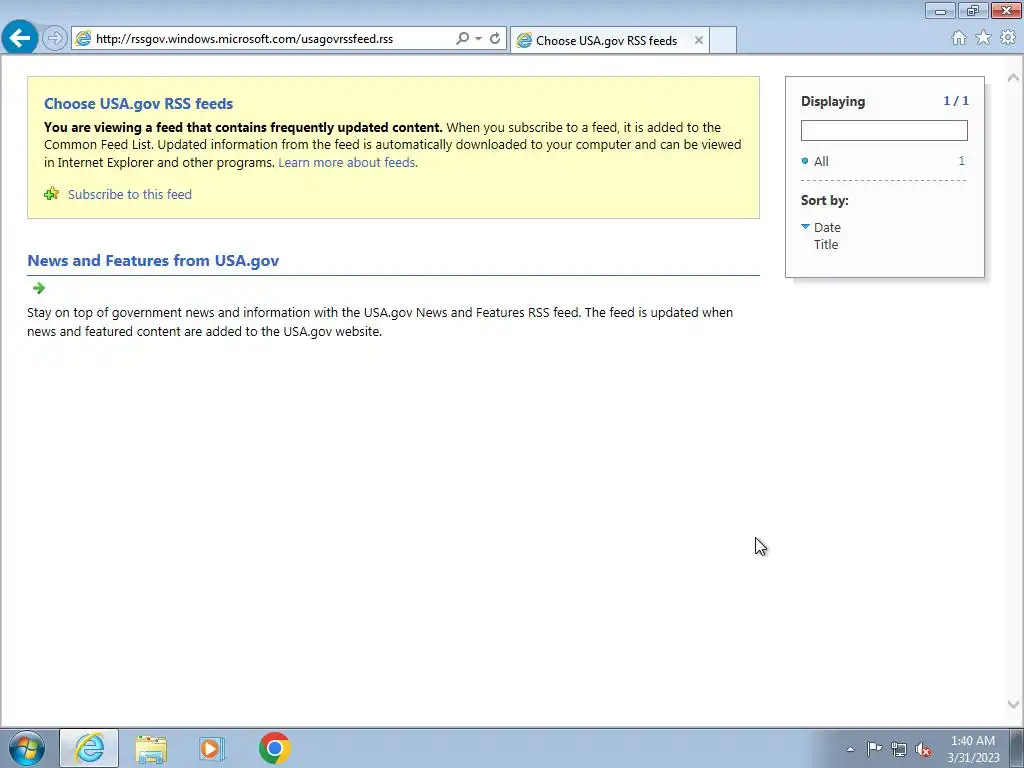Restore down the Internet Explorer window
The height and width of the screenshot is (768, 1024).
(x=973, y=10)
